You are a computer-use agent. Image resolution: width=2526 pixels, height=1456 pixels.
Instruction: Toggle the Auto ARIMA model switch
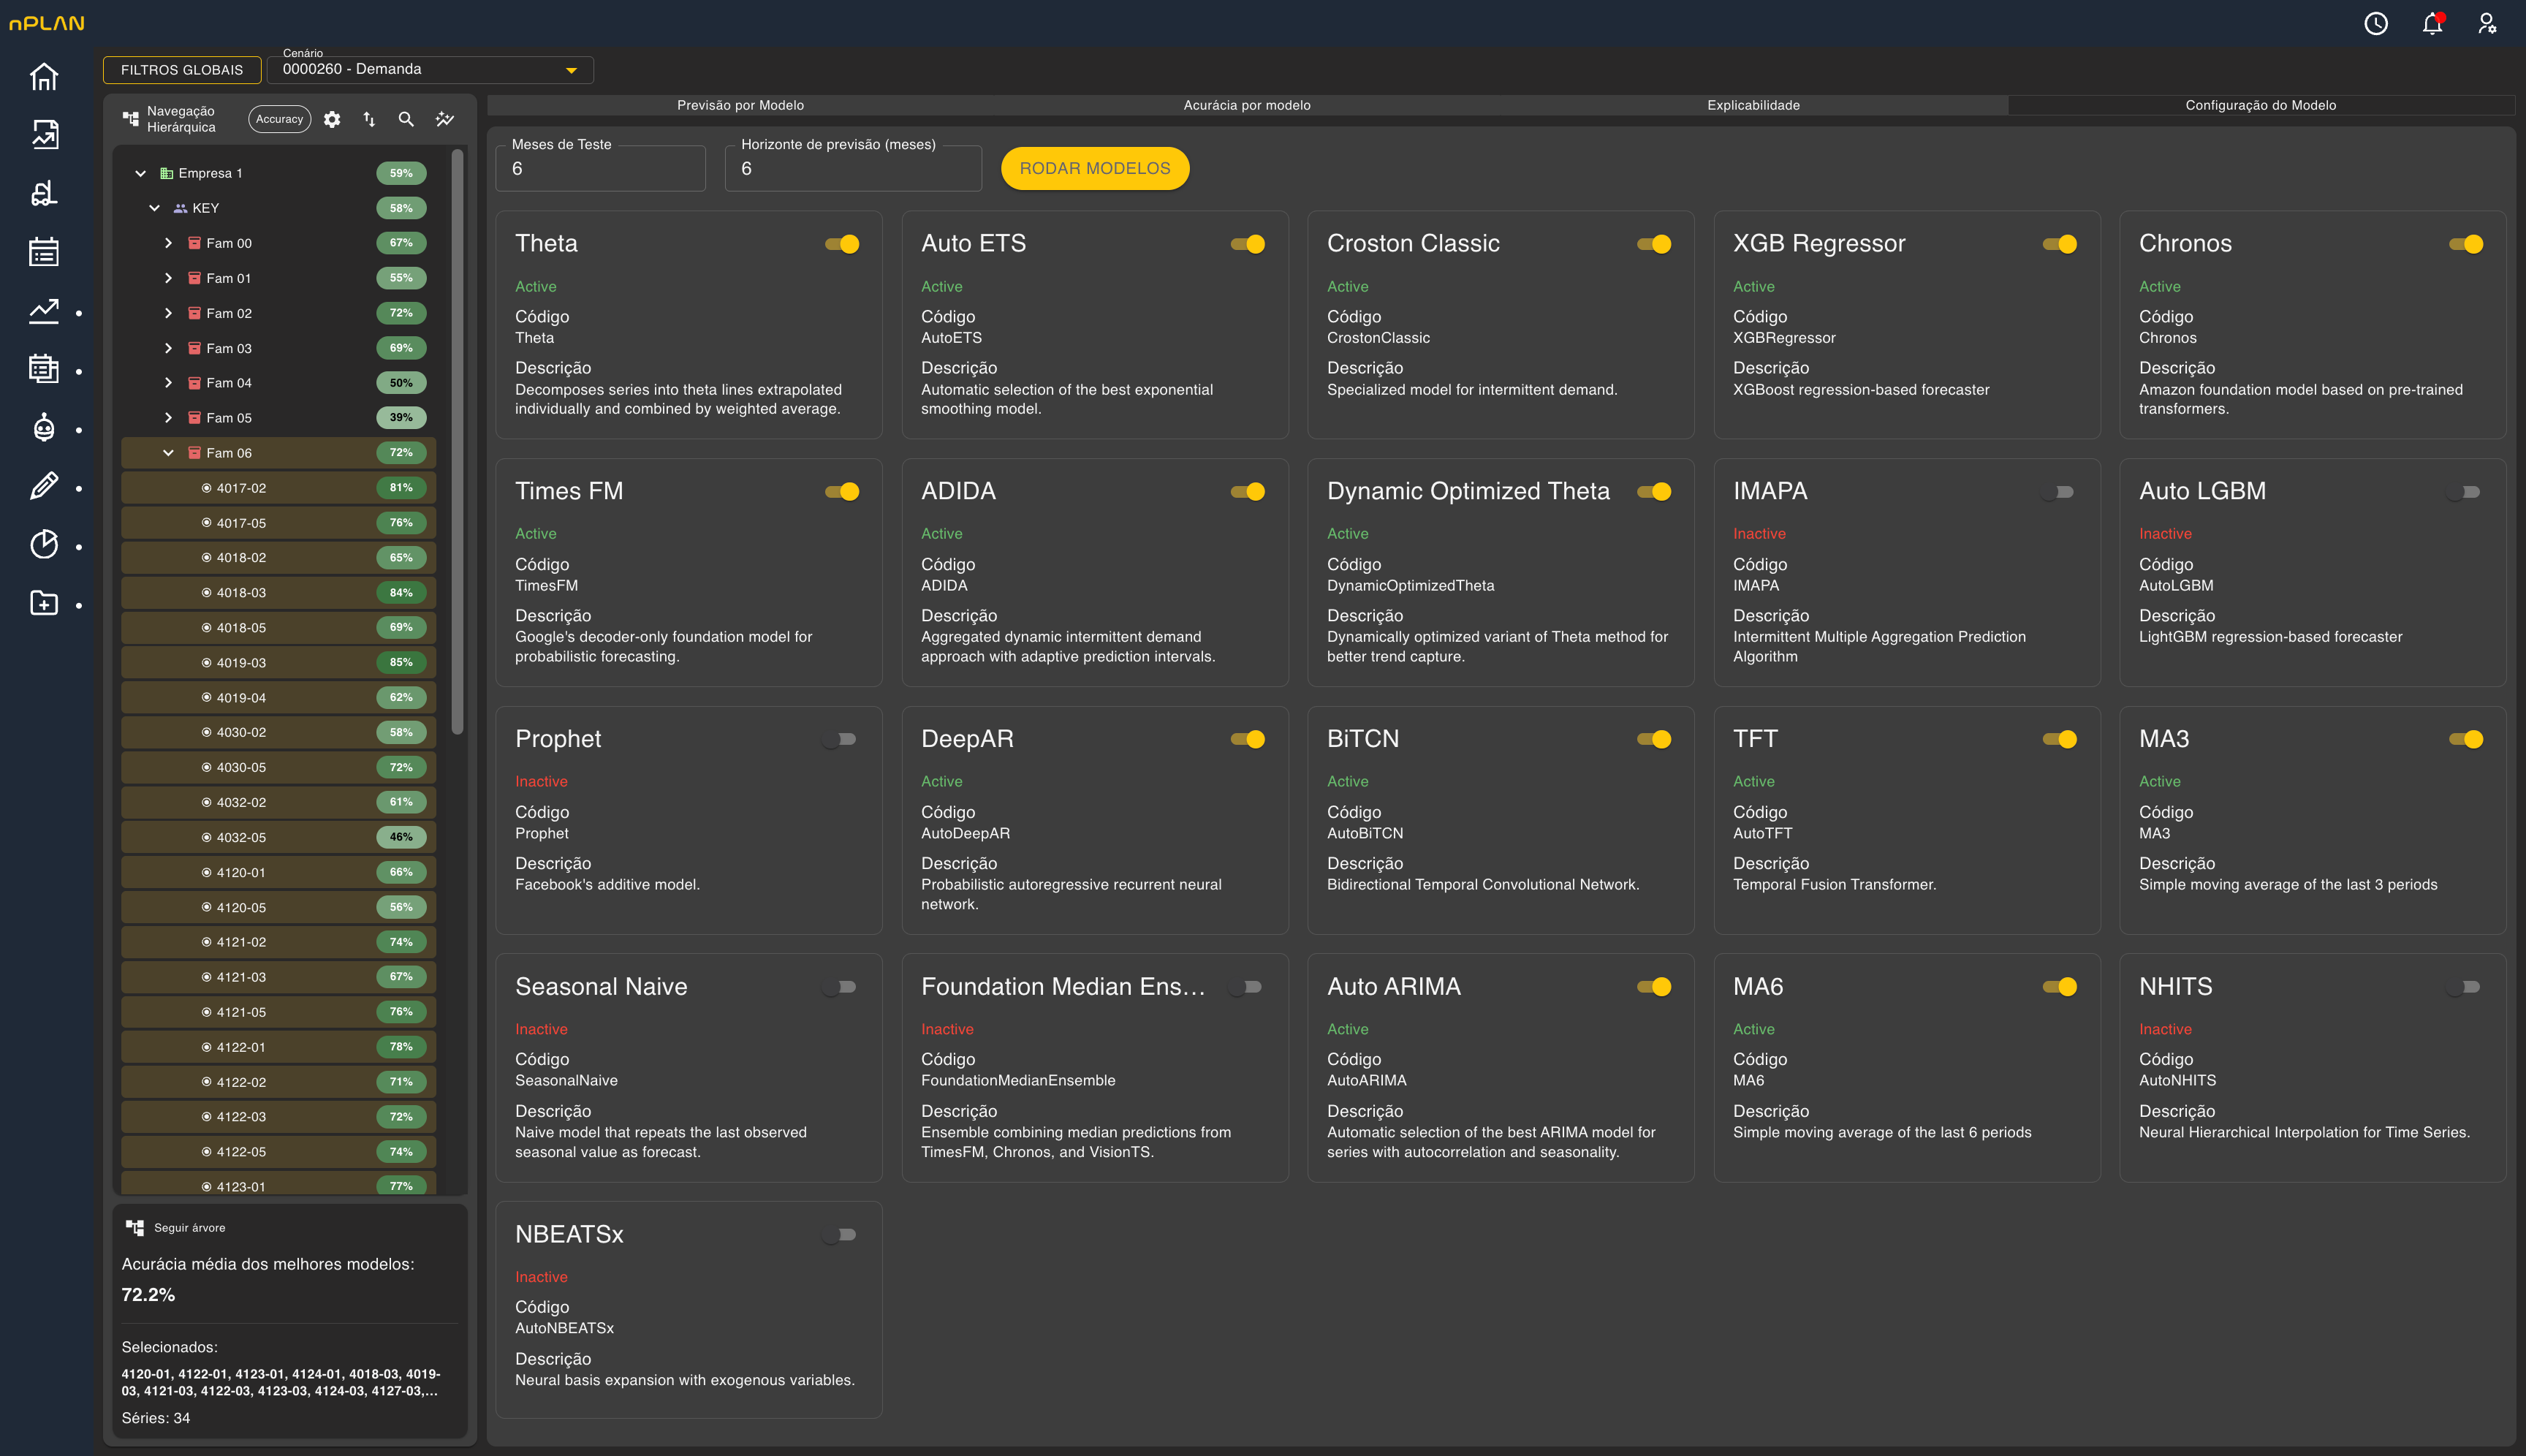[1654, 987]
